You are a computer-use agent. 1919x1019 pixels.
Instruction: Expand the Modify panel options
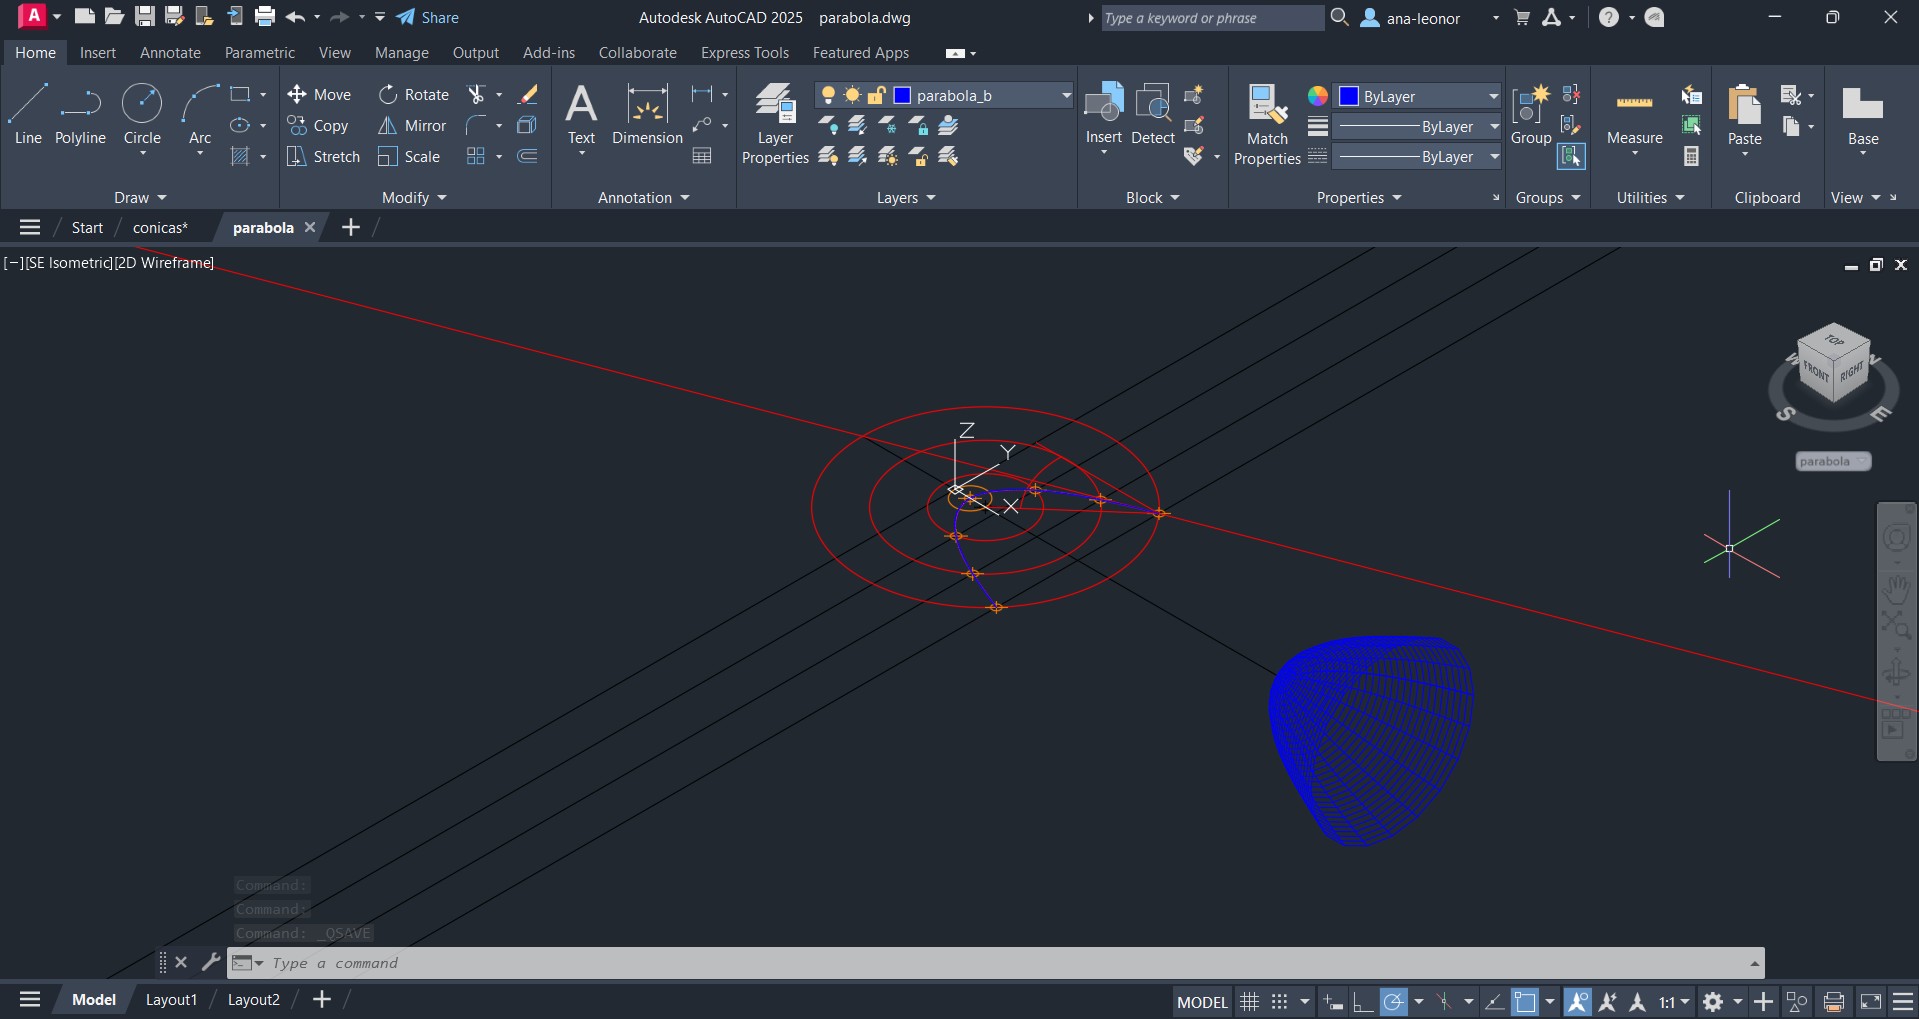414,198
